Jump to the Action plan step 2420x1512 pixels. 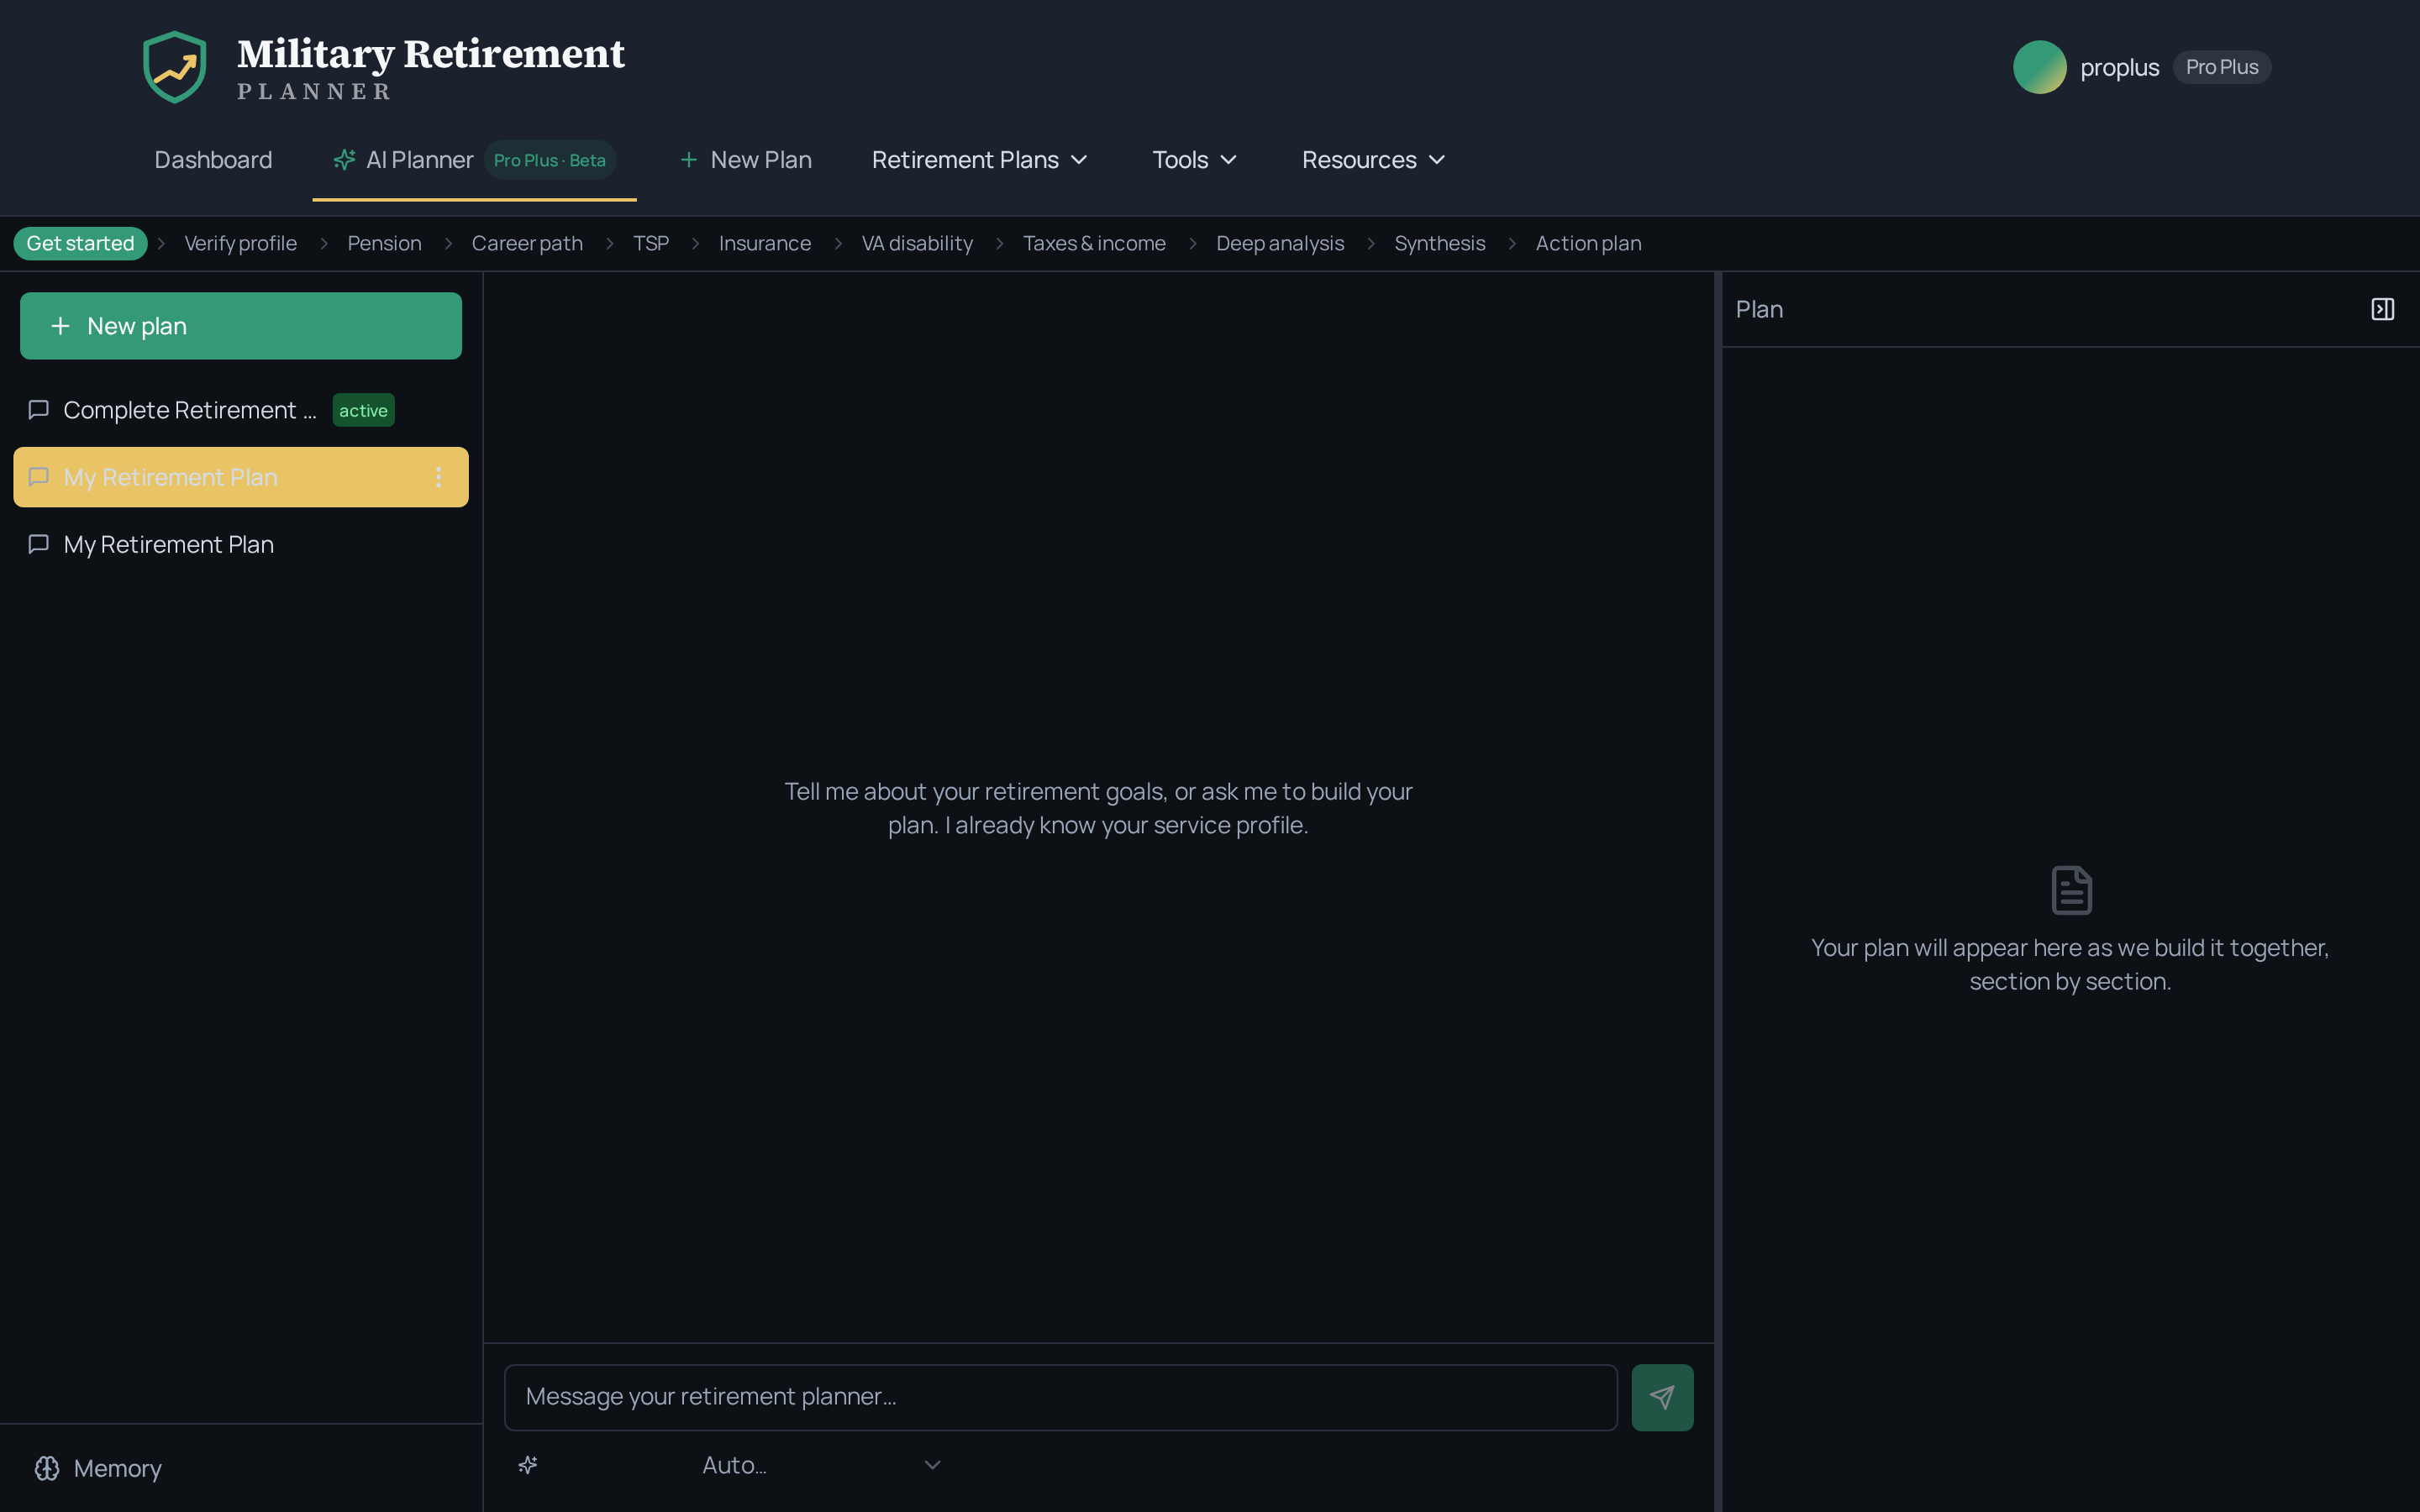pos(1588,243)
